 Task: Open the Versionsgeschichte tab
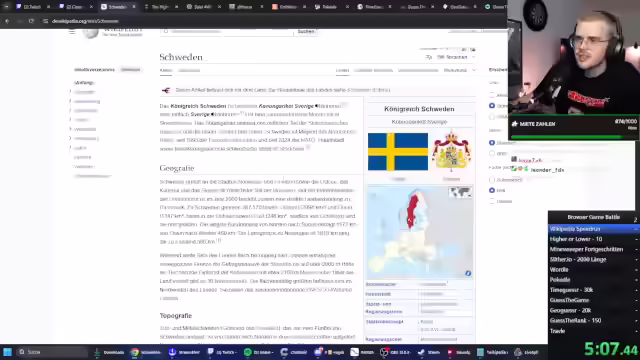pos(418,70)
